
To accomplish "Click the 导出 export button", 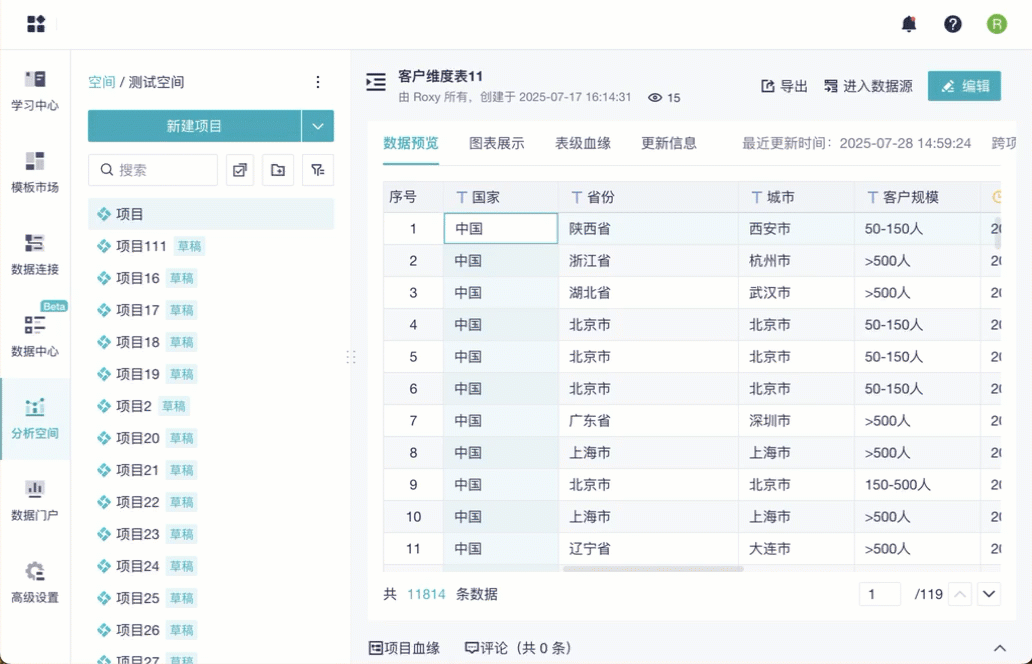I will point(785,86).
